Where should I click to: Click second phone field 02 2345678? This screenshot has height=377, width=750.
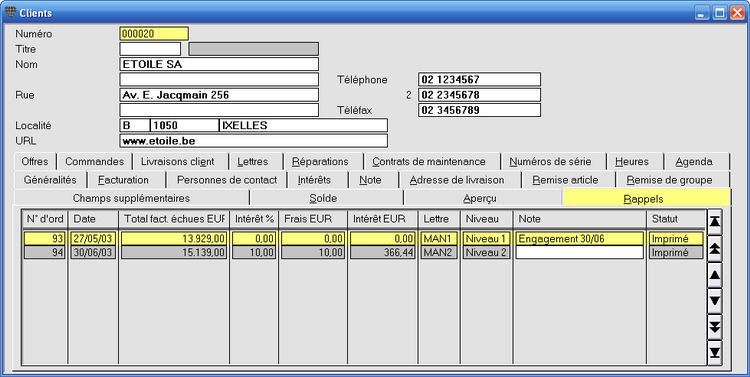click(x=479, y=95)
